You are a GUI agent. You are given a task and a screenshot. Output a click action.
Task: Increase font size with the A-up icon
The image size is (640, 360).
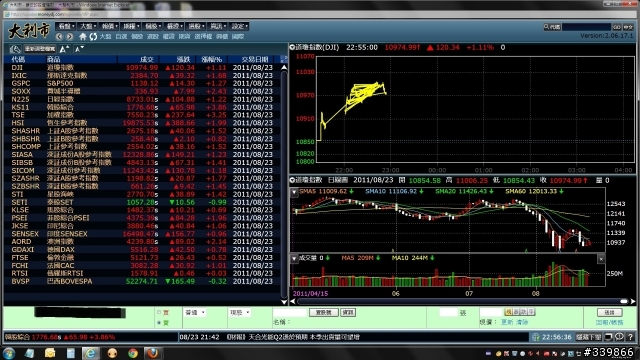click(x=64, y=49)
